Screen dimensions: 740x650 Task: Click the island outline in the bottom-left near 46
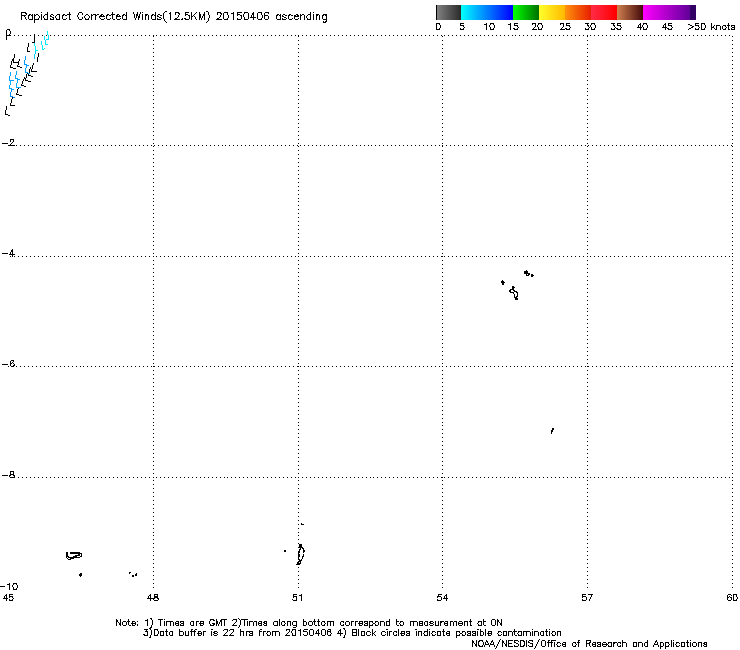point(74,556)
